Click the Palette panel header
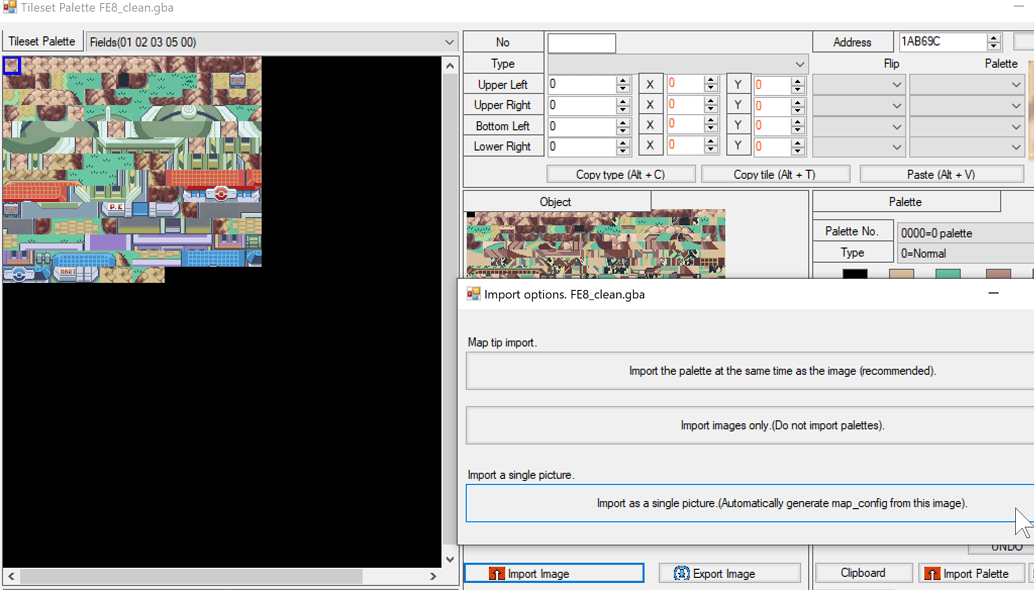The image size is (1034, 590). (905, 200)
